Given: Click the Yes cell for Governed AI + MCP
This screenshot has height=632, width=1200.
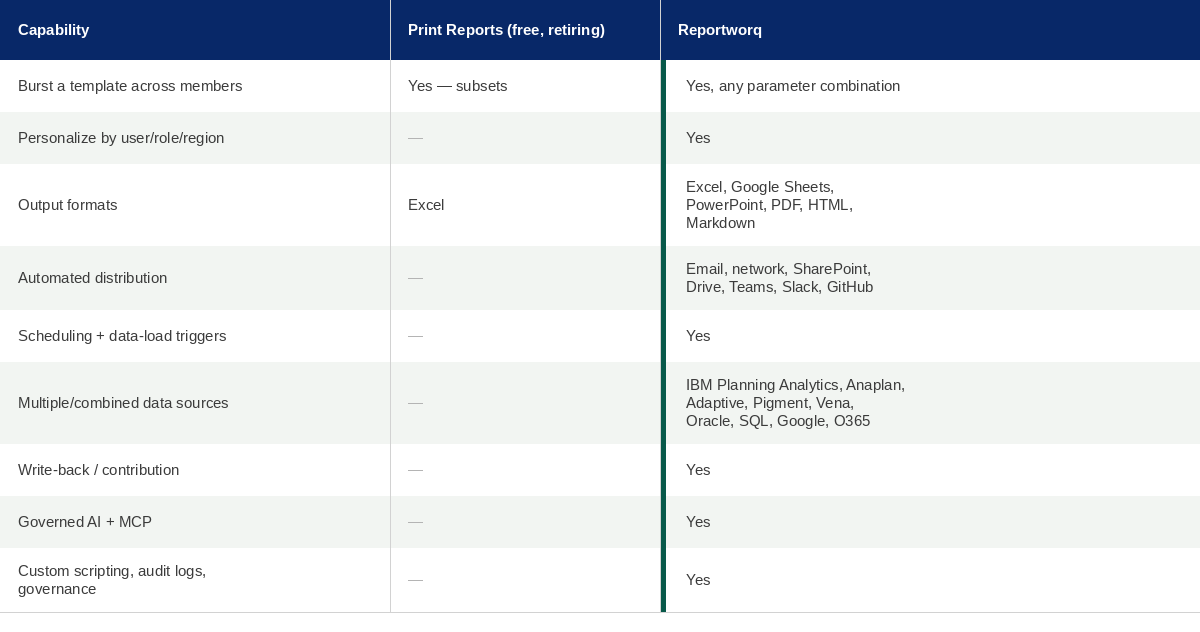Looking at the screenshot, I should tap(698, 522).
